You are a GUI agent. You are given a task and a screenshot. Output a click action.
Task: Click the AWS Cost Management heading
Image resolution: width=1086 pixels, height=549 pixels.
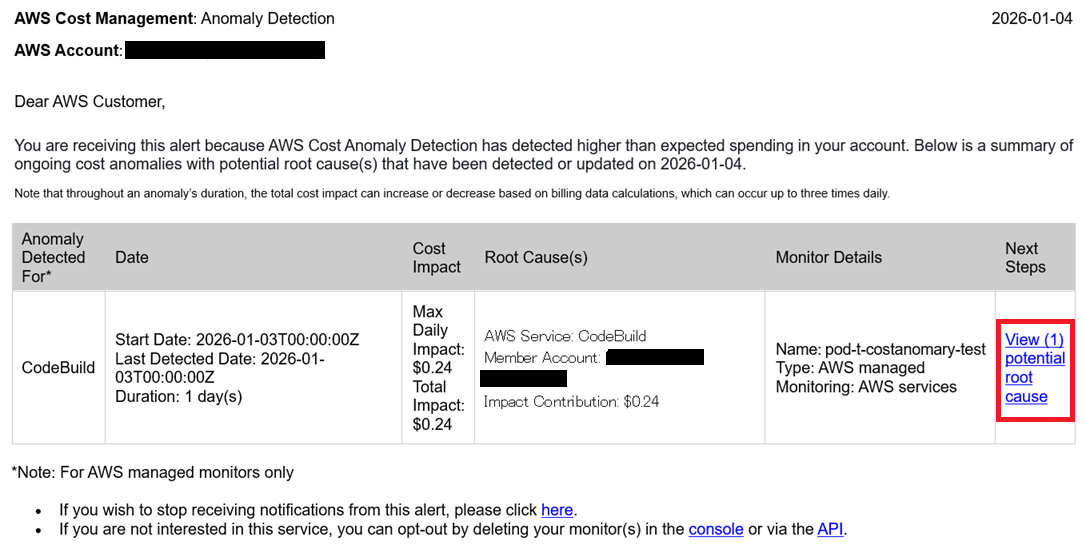(x=105, y=18)
